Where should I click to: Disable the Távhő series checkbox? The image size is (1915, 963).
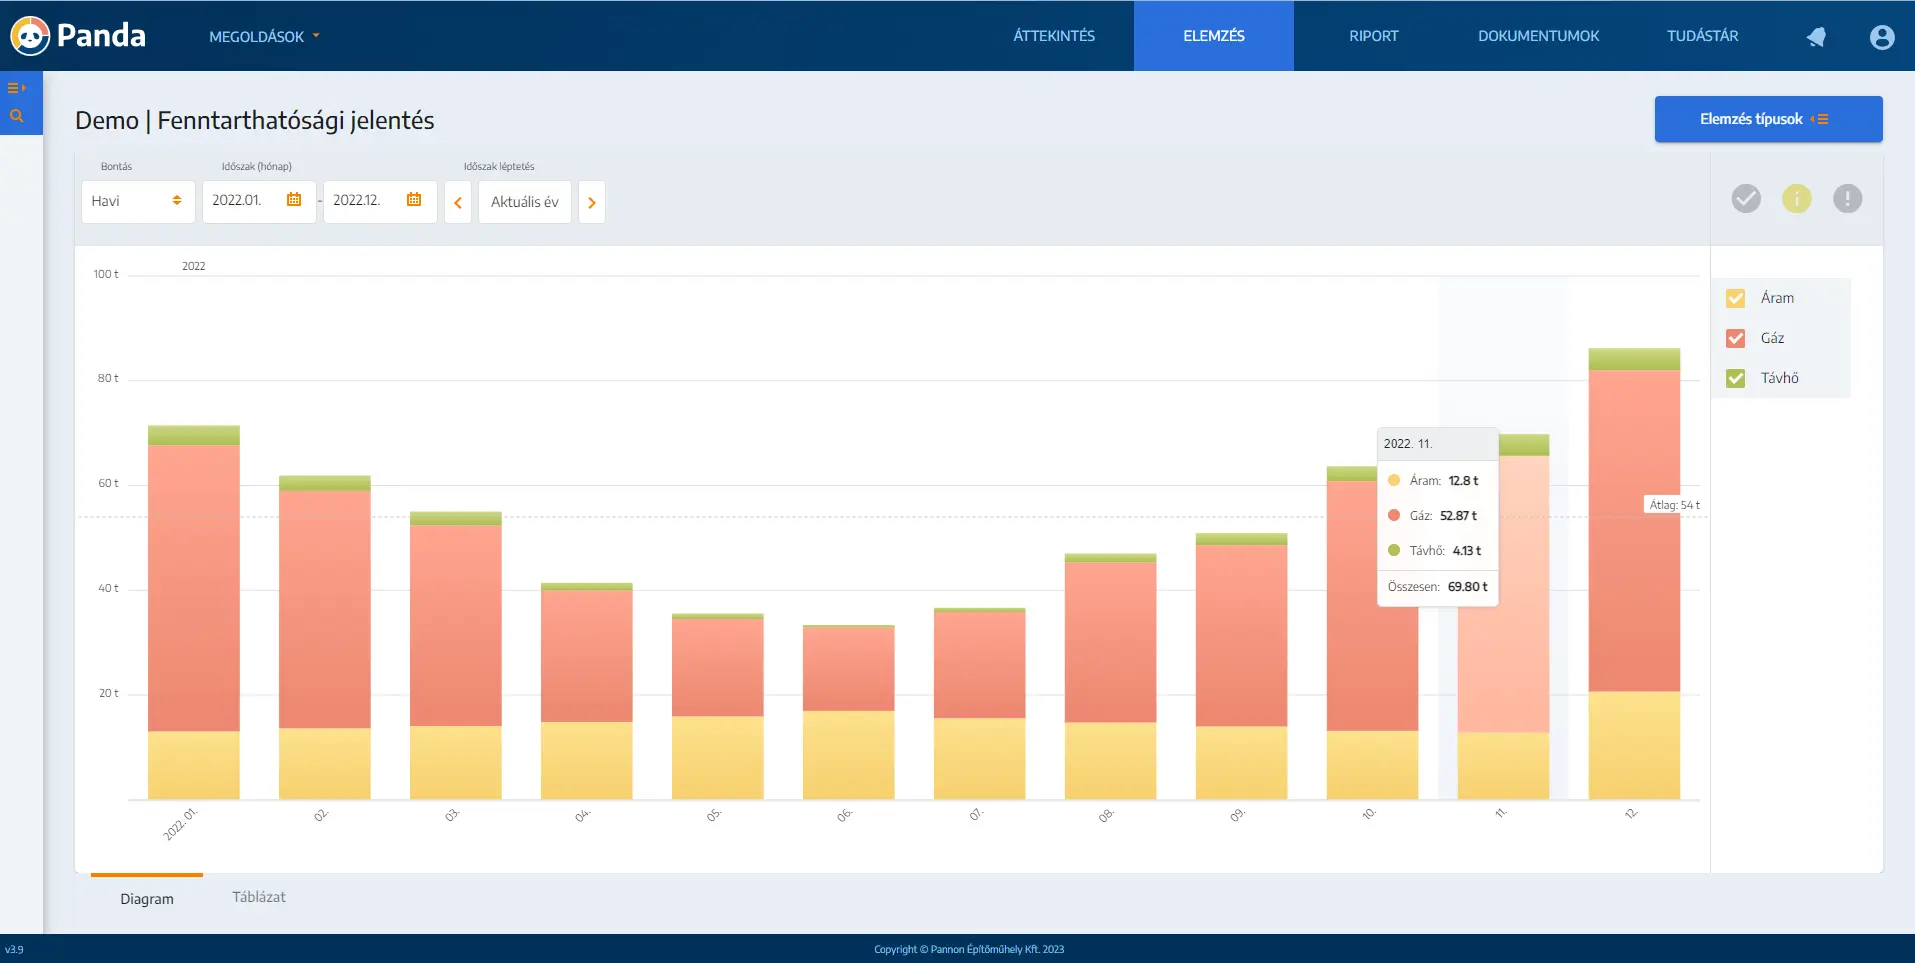pyautogui.click(x=1736, y=378)
